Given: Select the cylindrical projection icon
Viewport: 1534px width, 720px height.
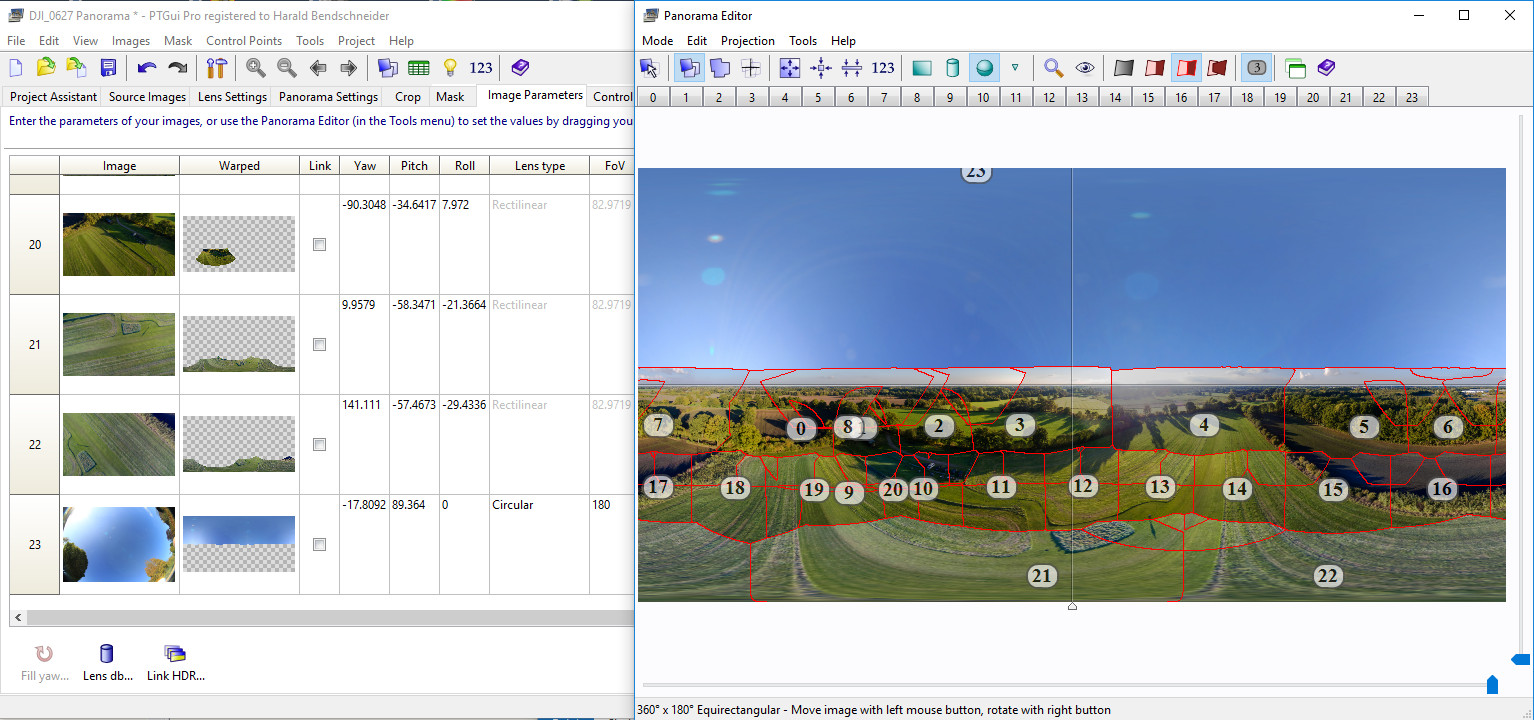Looking at the screenshot, I should 952,68.
